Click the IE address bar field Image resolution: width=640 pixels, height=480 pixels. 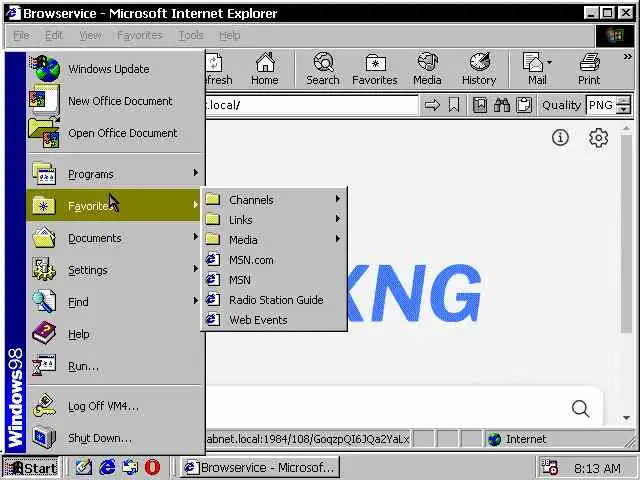[311, 105]
